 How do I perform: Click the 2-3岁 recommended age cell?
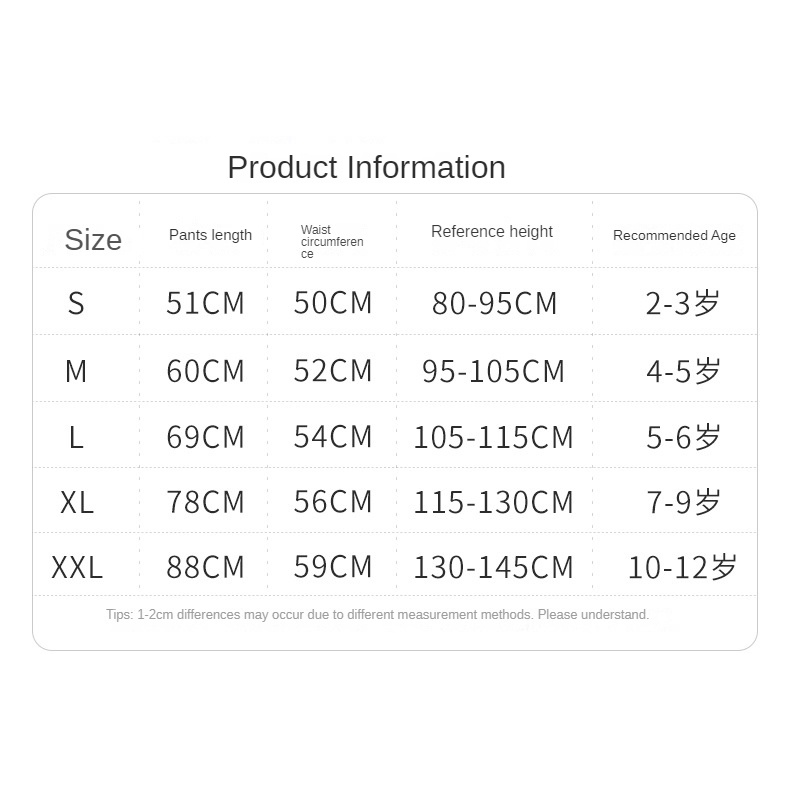pyautogui.click(x=683, y=303)
